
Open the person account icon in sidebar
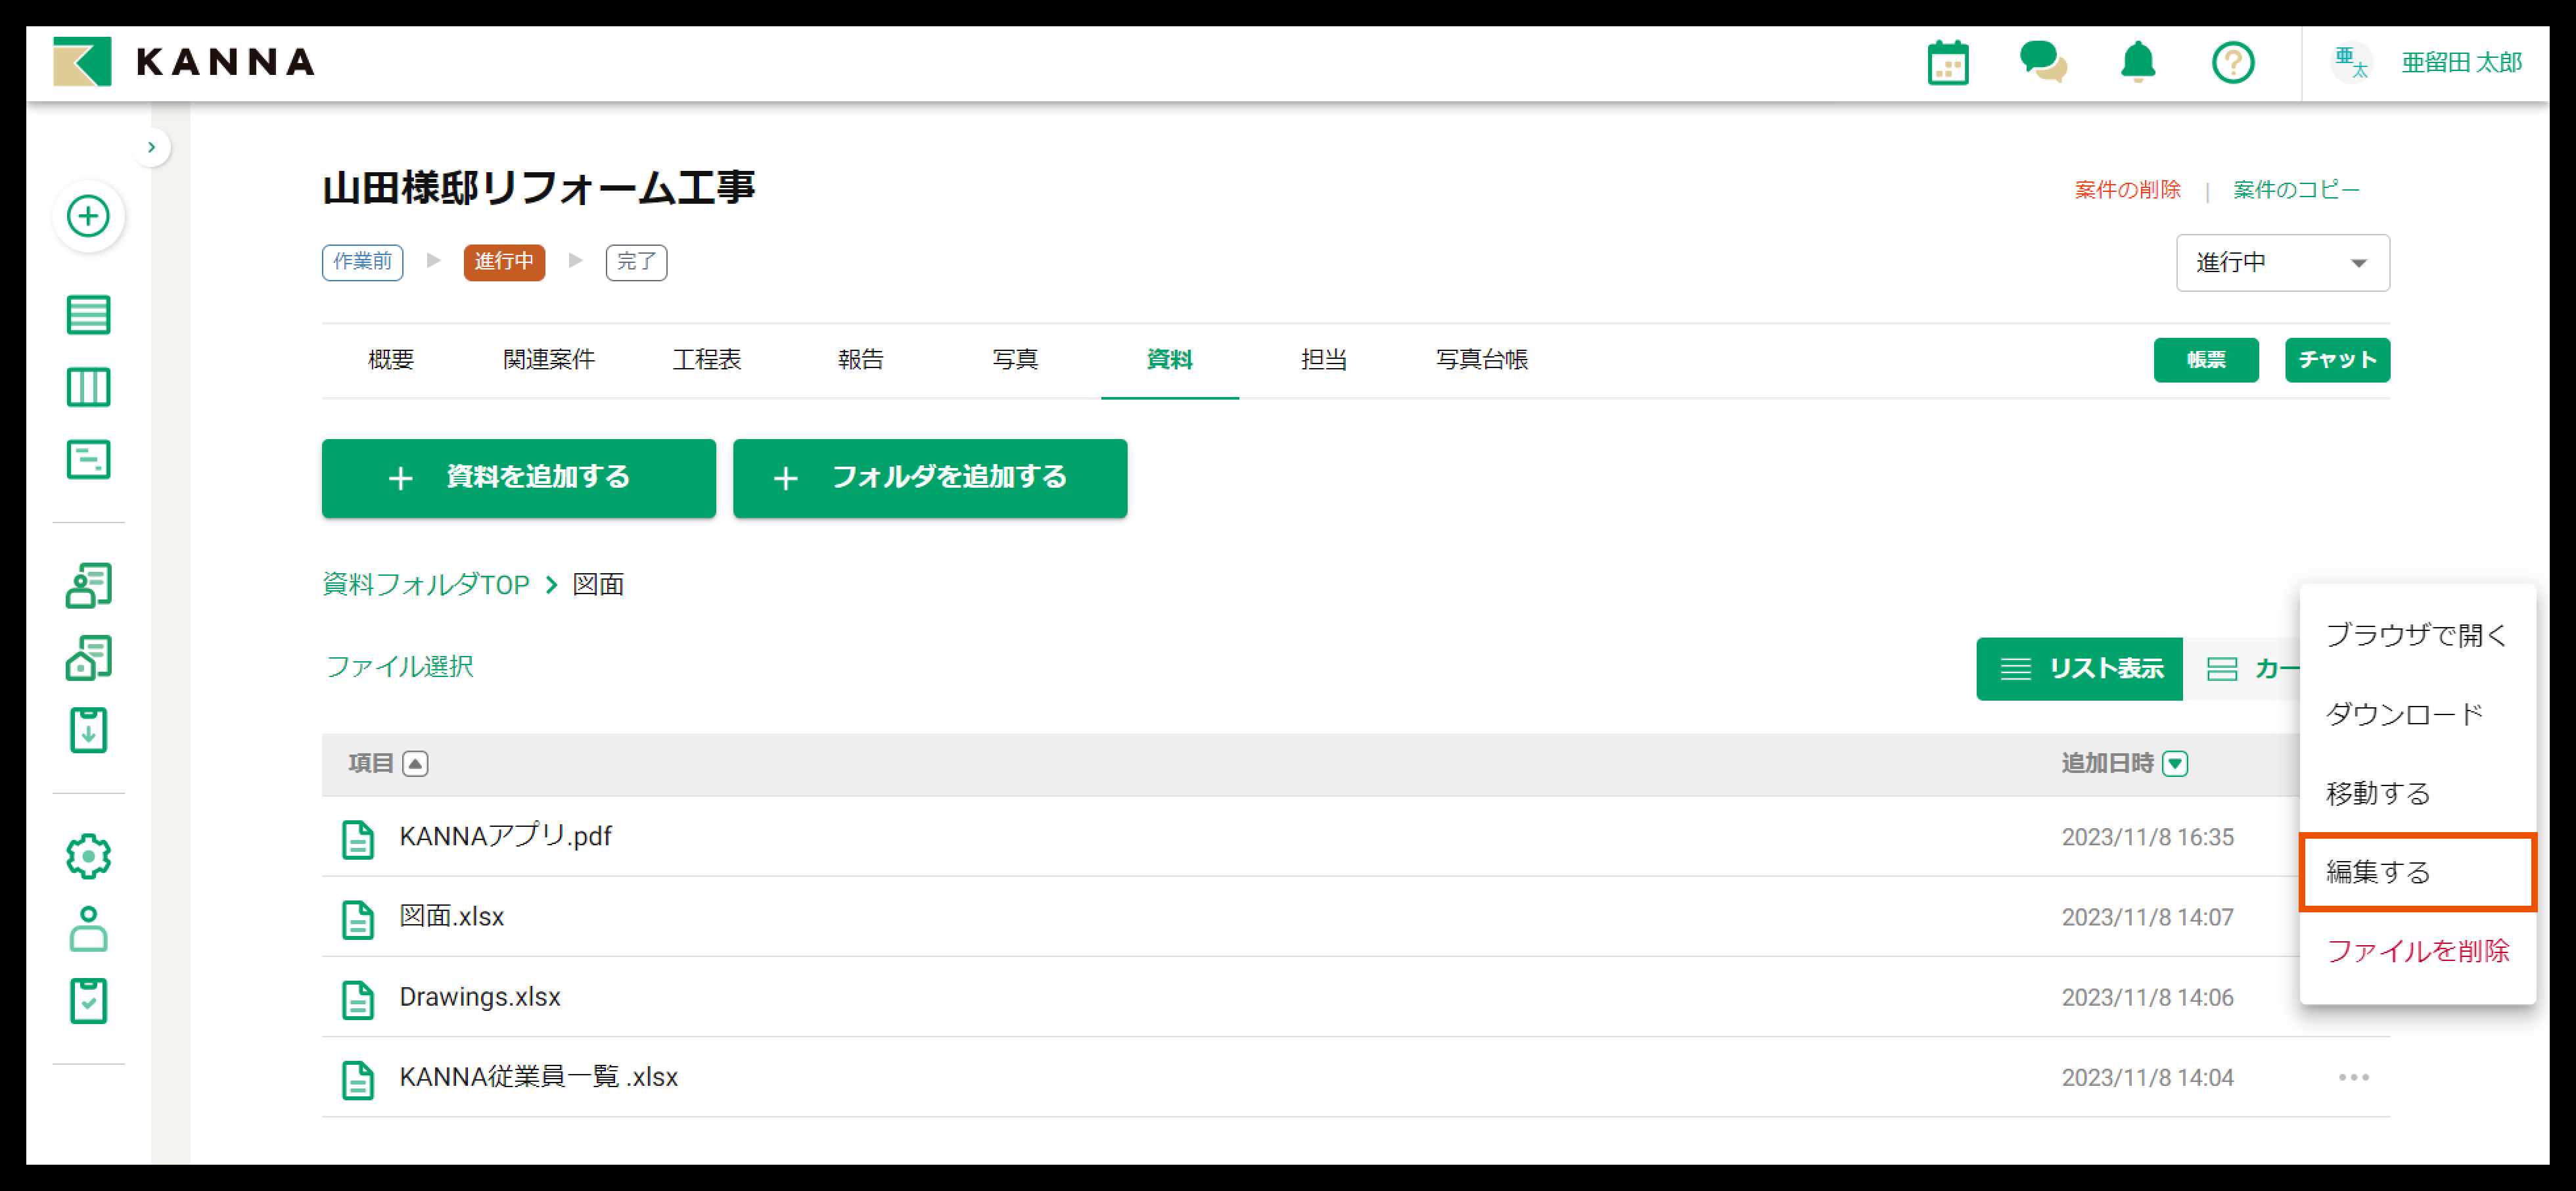tap(88, 929)
